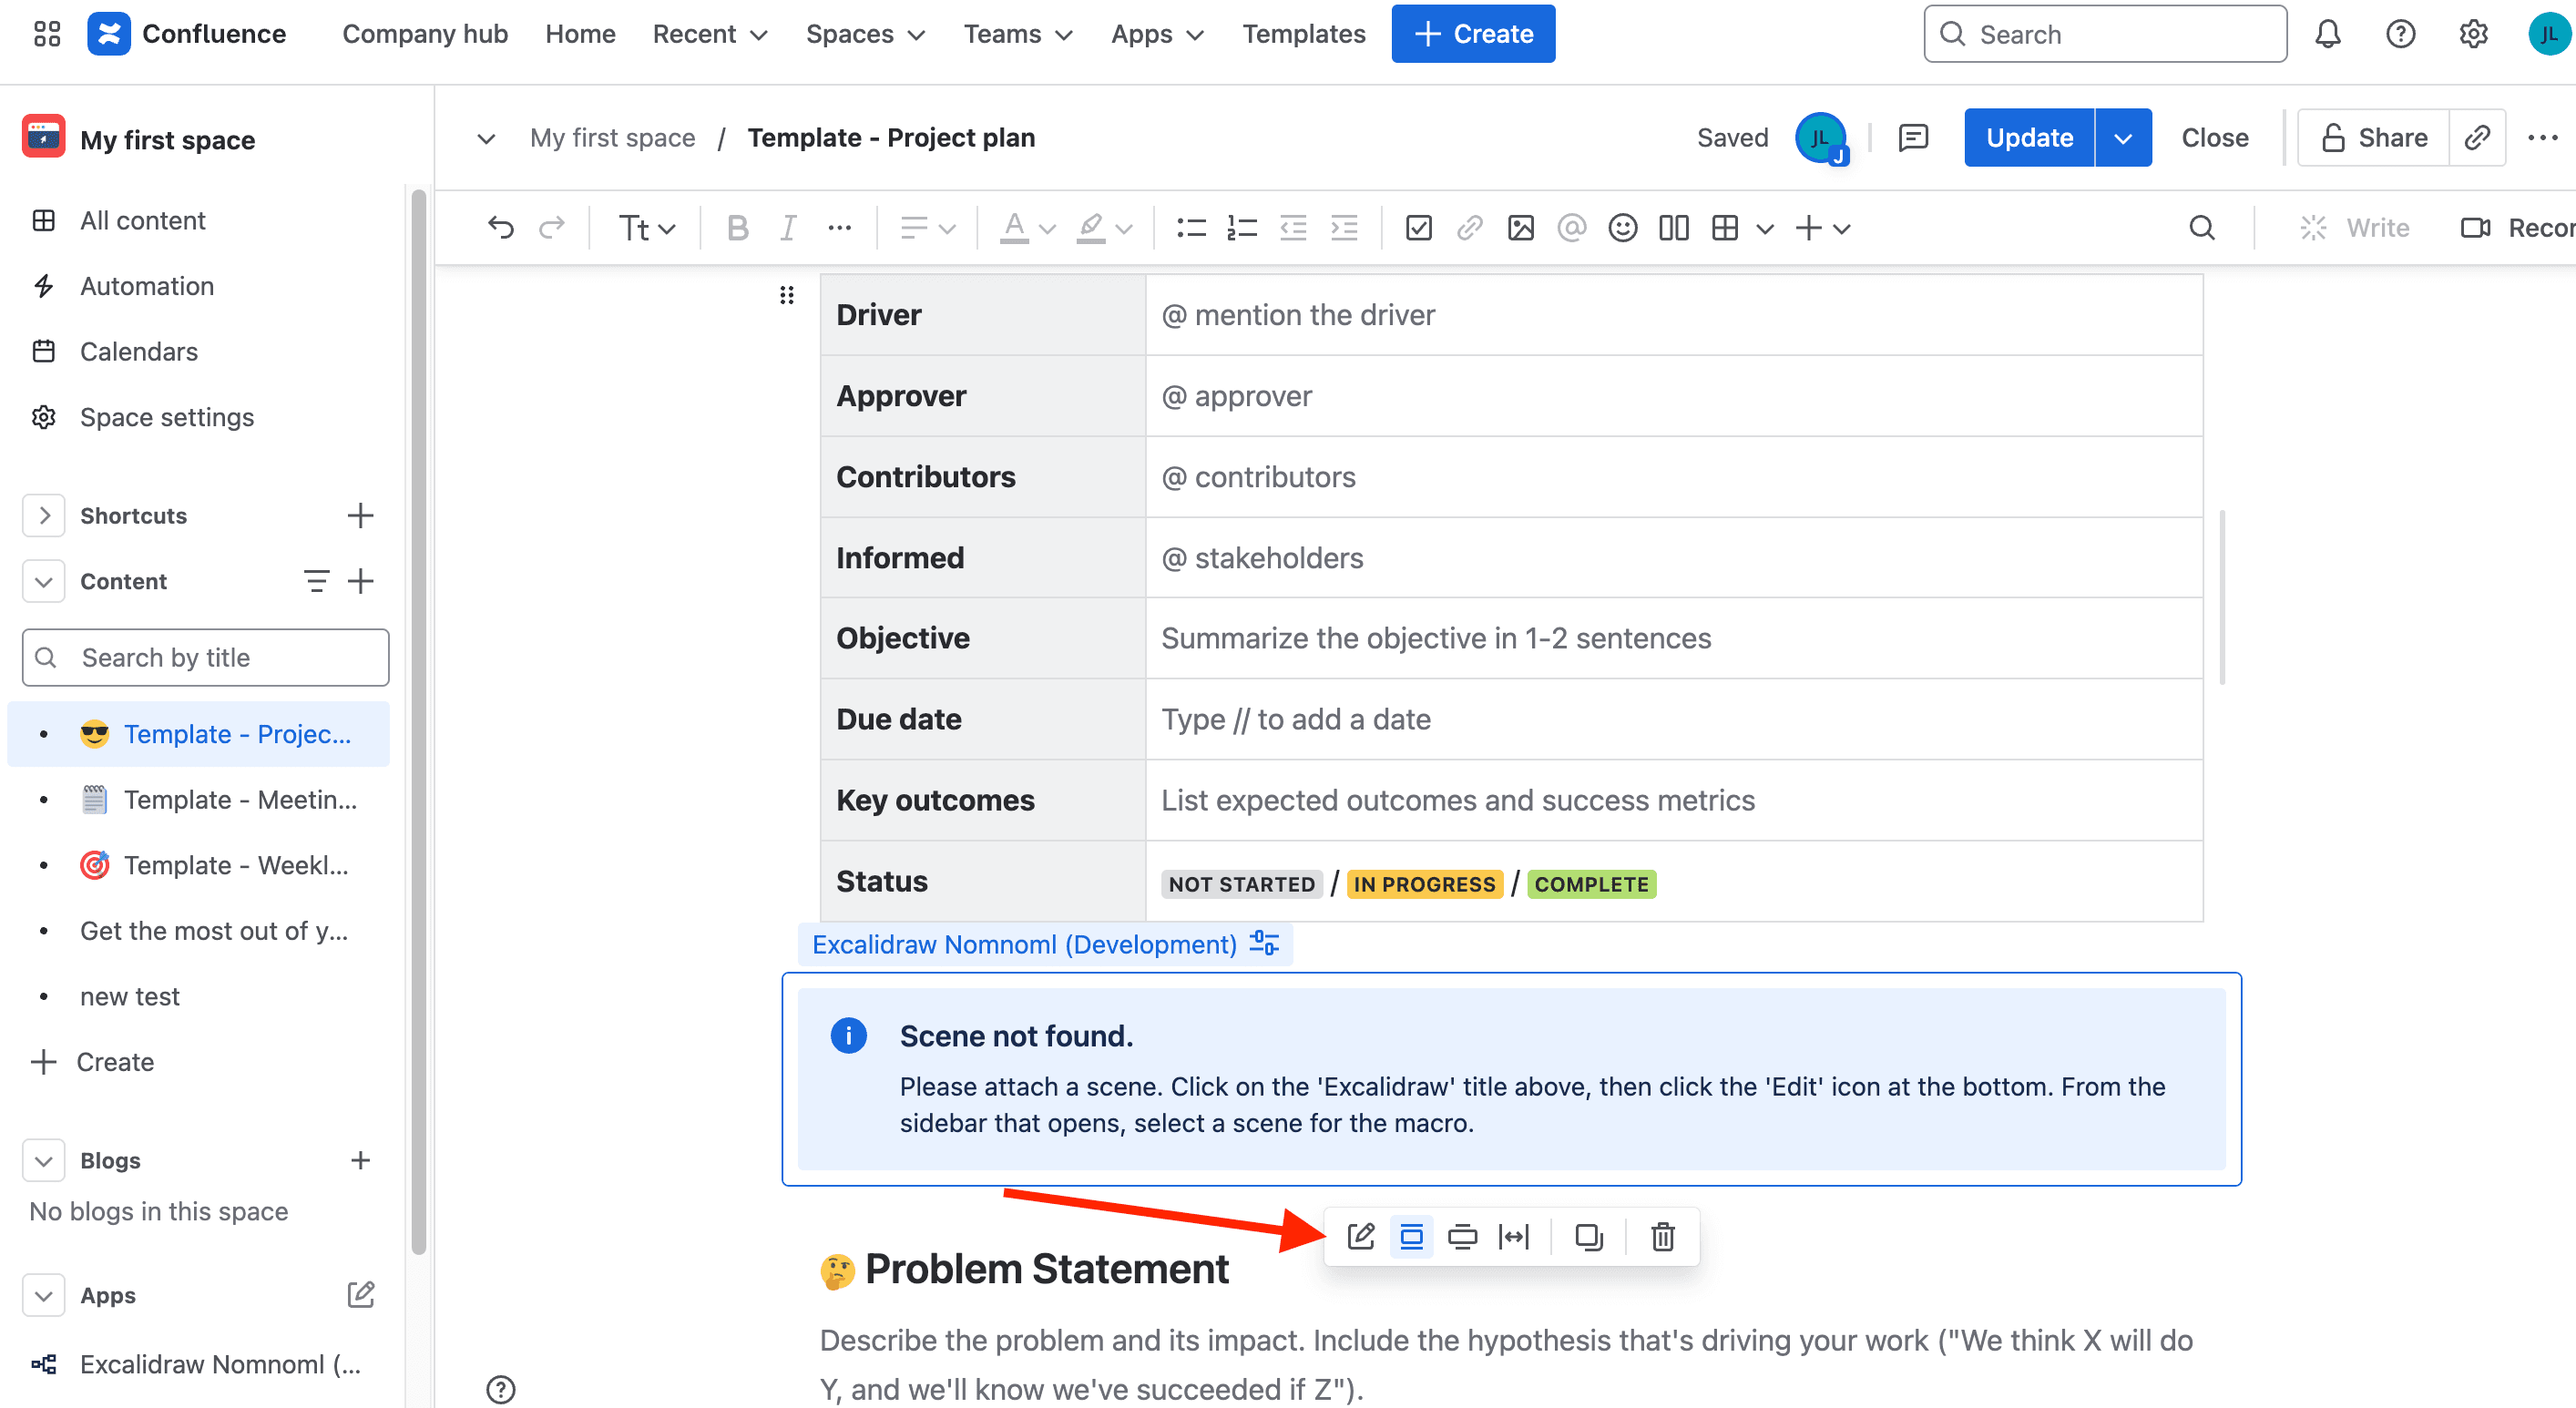This screenshot has height=1408, width=2576.
Task: Close the editor
Action: 2214,138
